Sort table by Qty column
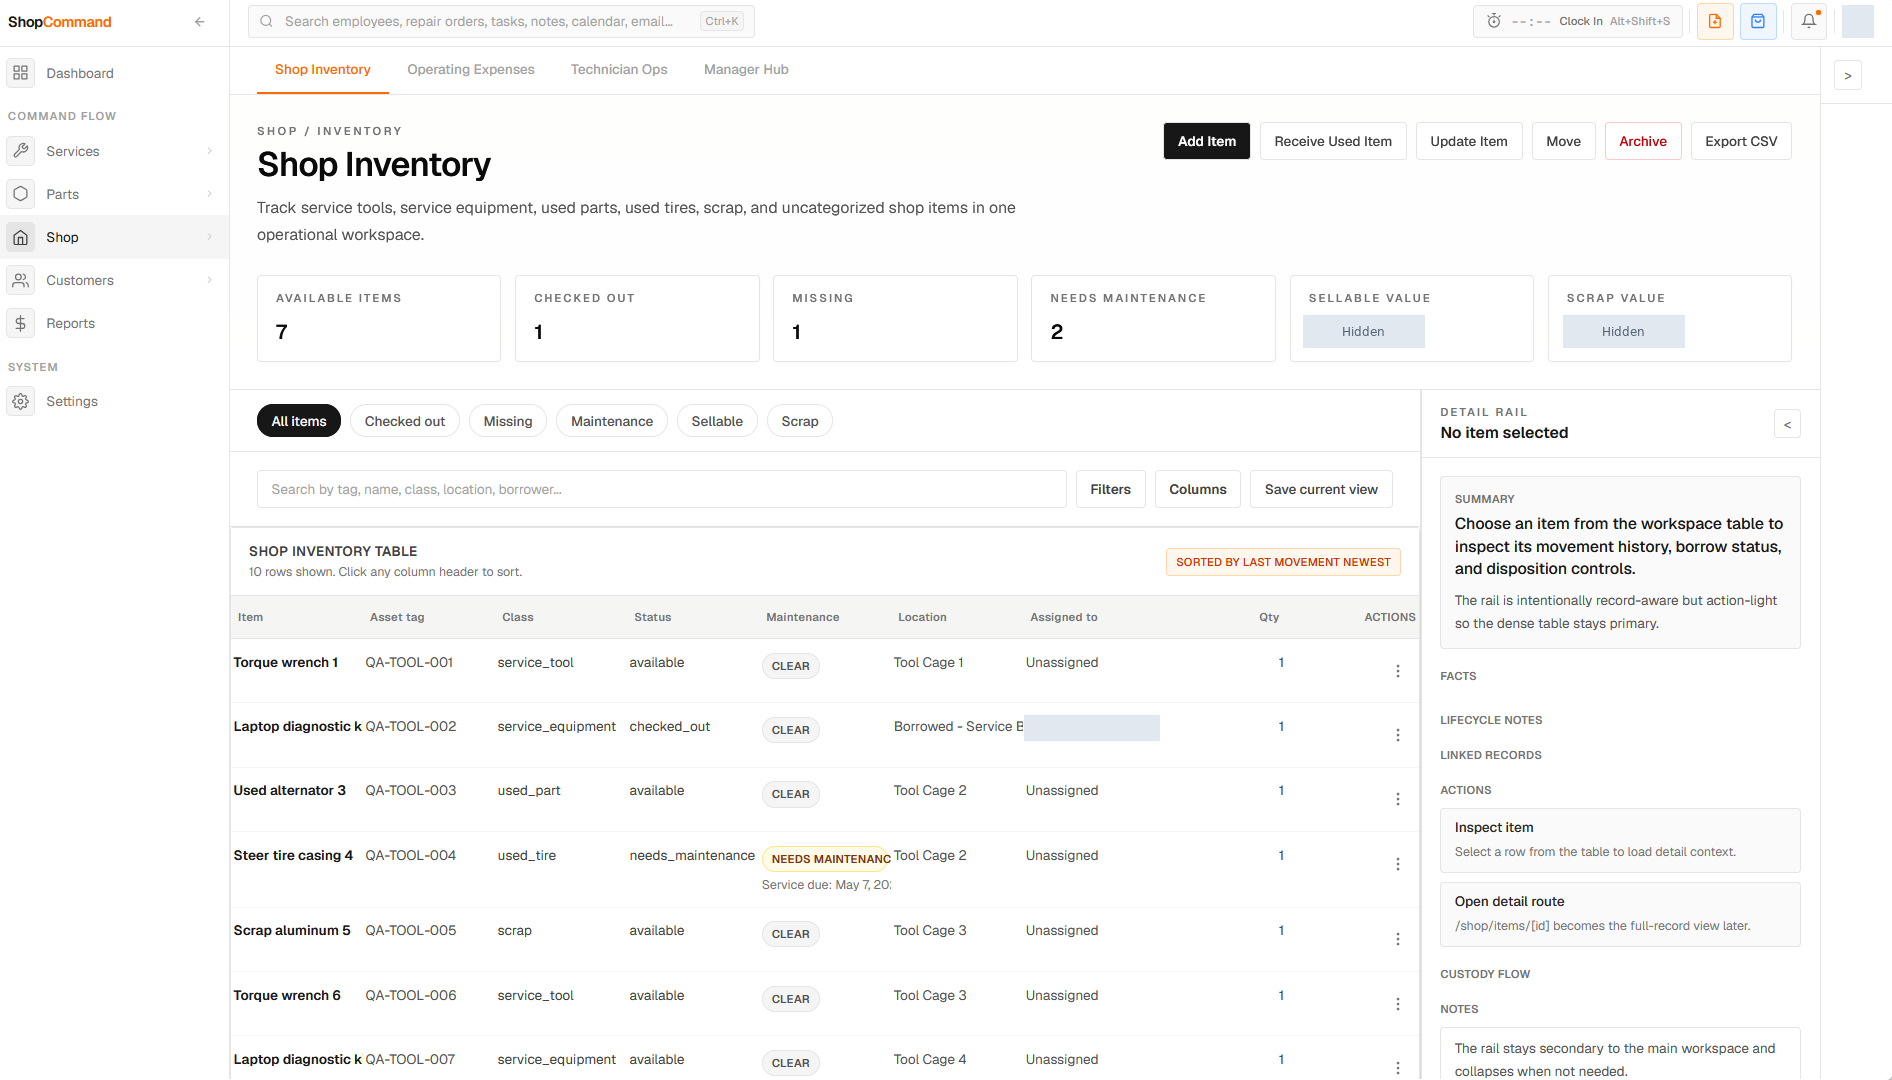This screenshot has height=1080, width=1892. [x=1269, y=617]
